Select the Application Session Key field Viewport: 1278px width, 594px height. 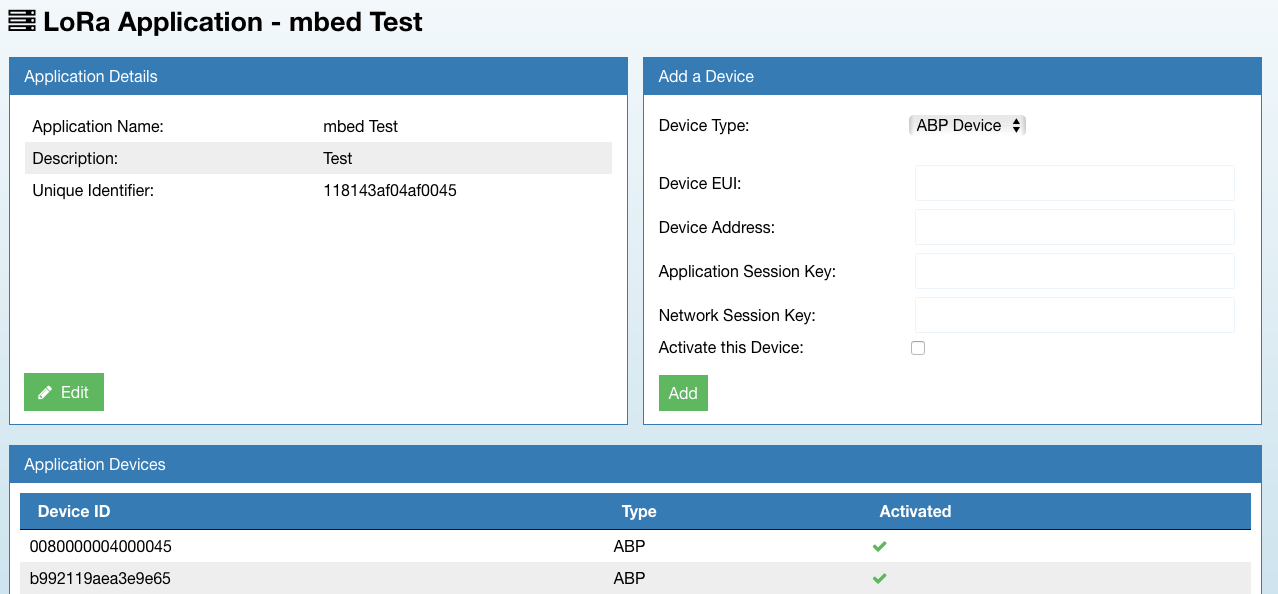pyautogui.click(x=1074, y=271)
